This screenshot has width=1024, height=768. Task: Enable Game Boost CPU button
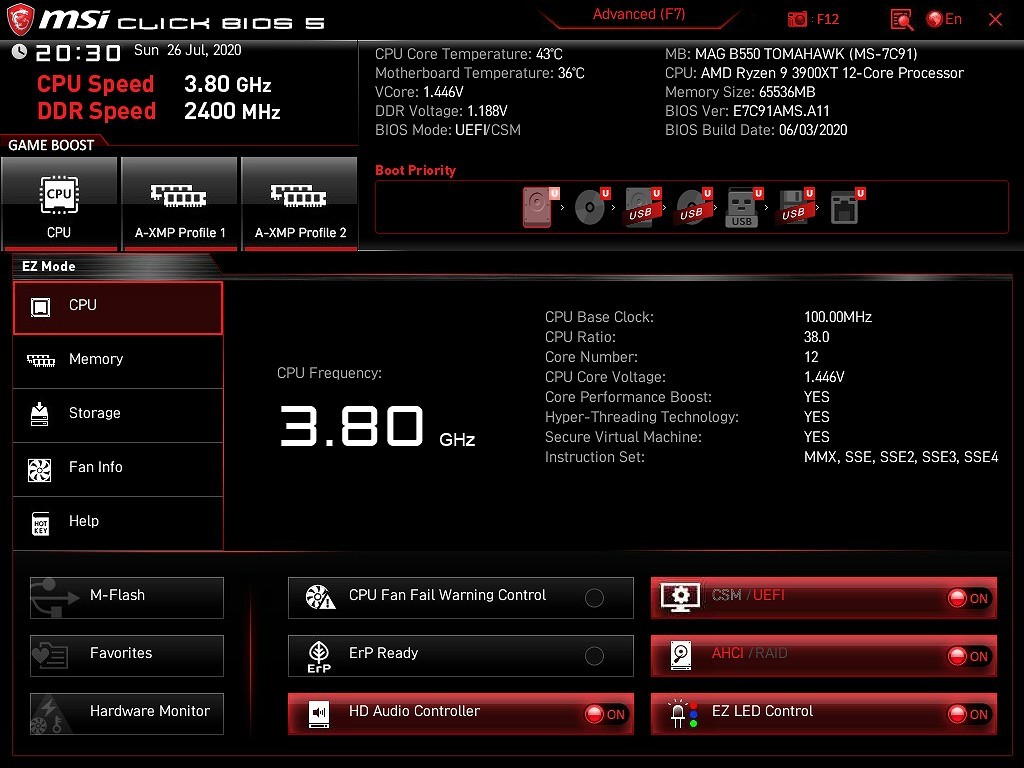(x=59, y=204)
